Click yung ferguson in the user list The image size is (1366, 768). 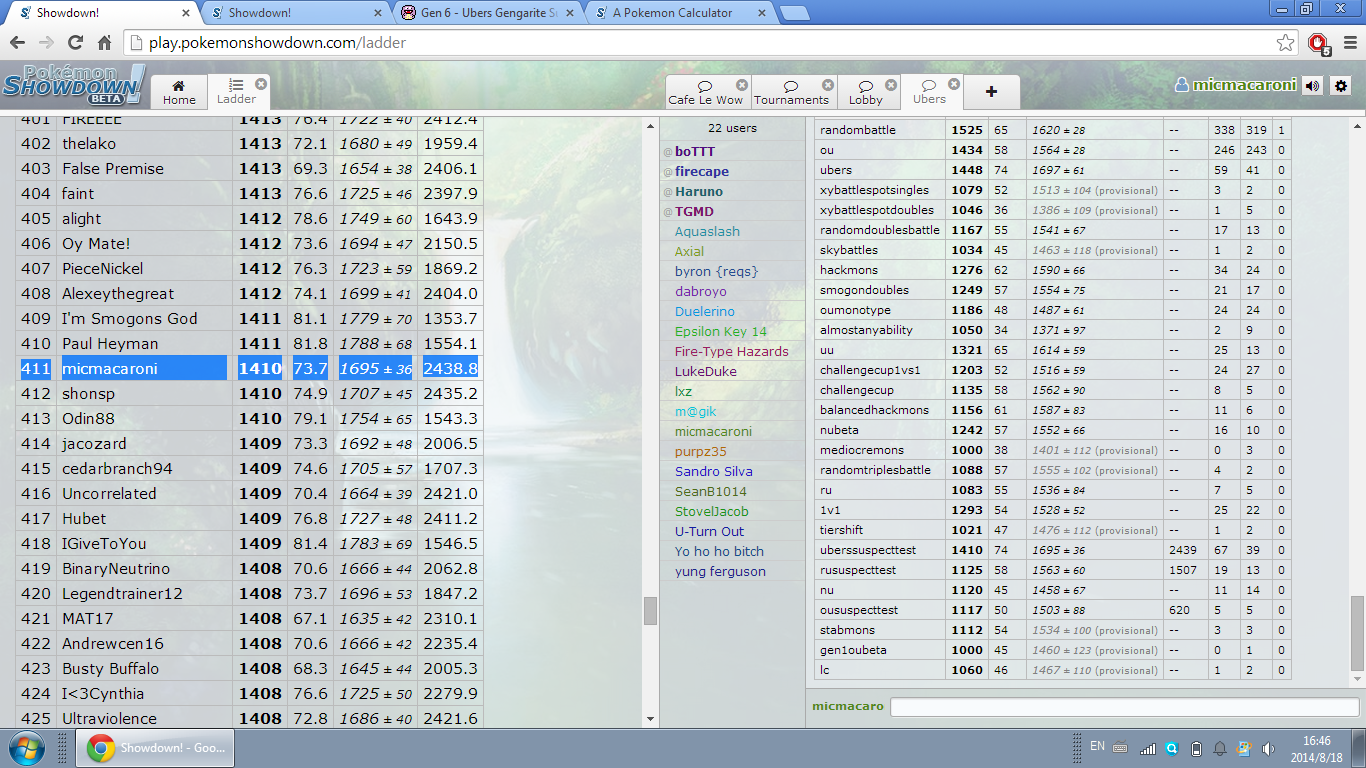click(x=720, y=572)
